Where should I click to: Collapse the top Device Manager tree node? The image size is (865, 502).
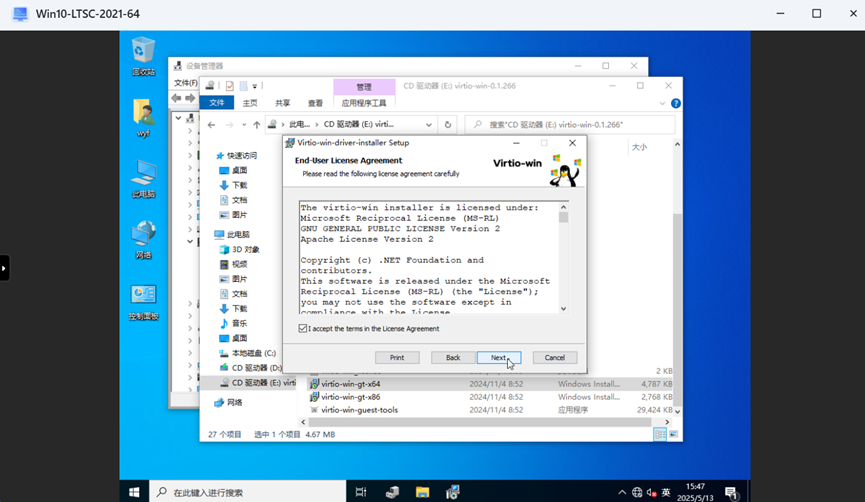pos(178,118)
